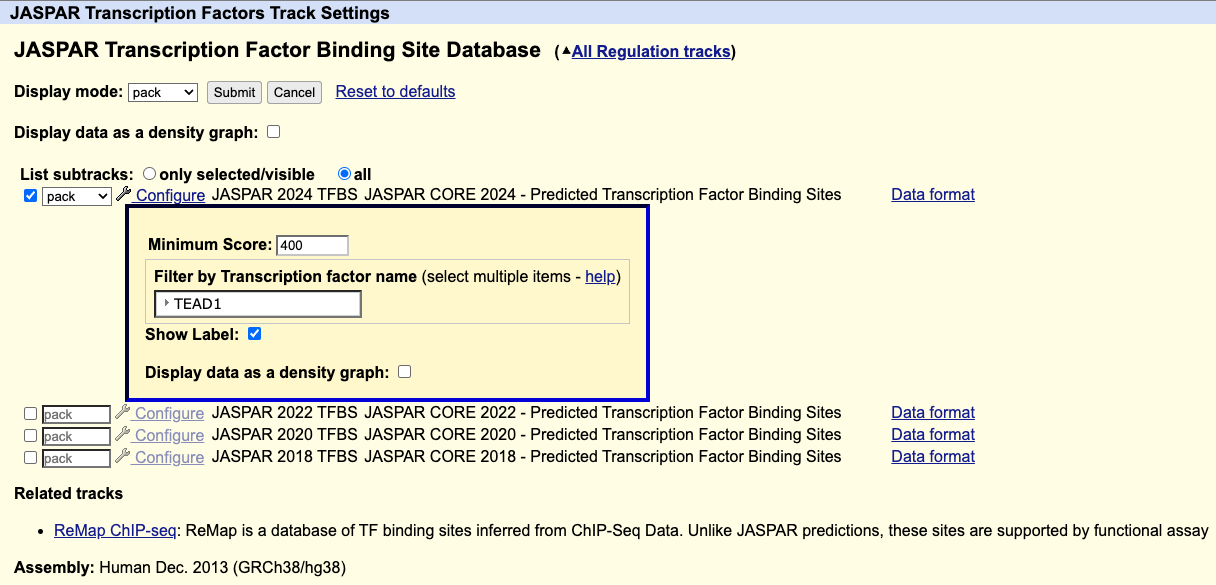
Task: Click the wrench icon for JASPAR 2020
Action: click(x=123, y=435)
